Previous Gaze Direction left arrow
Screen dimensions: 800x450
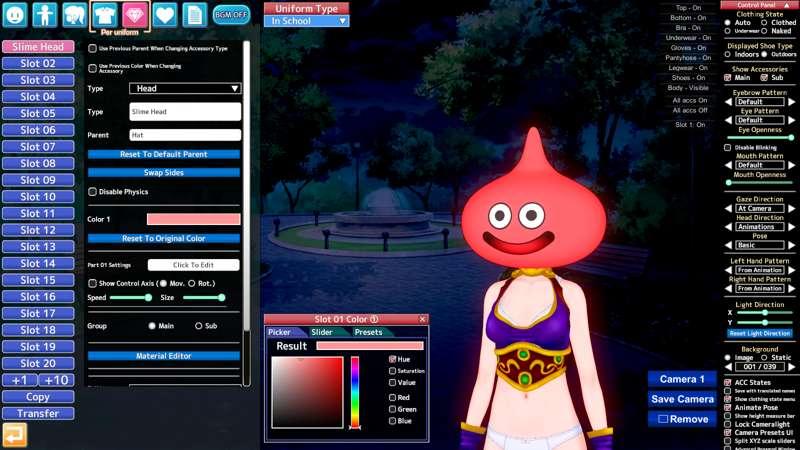pyautogui.click(x=729, y=209)
